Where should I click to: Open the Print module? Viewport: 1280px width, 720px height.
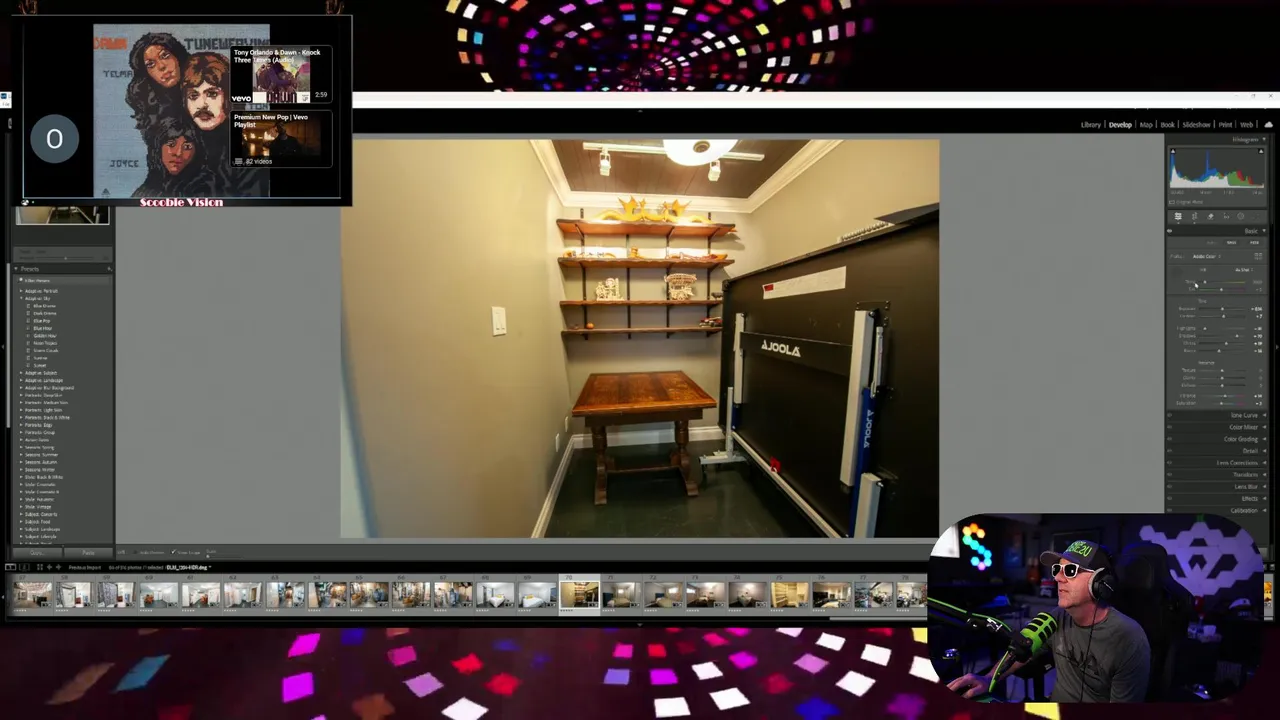(x=1225, y=125)
